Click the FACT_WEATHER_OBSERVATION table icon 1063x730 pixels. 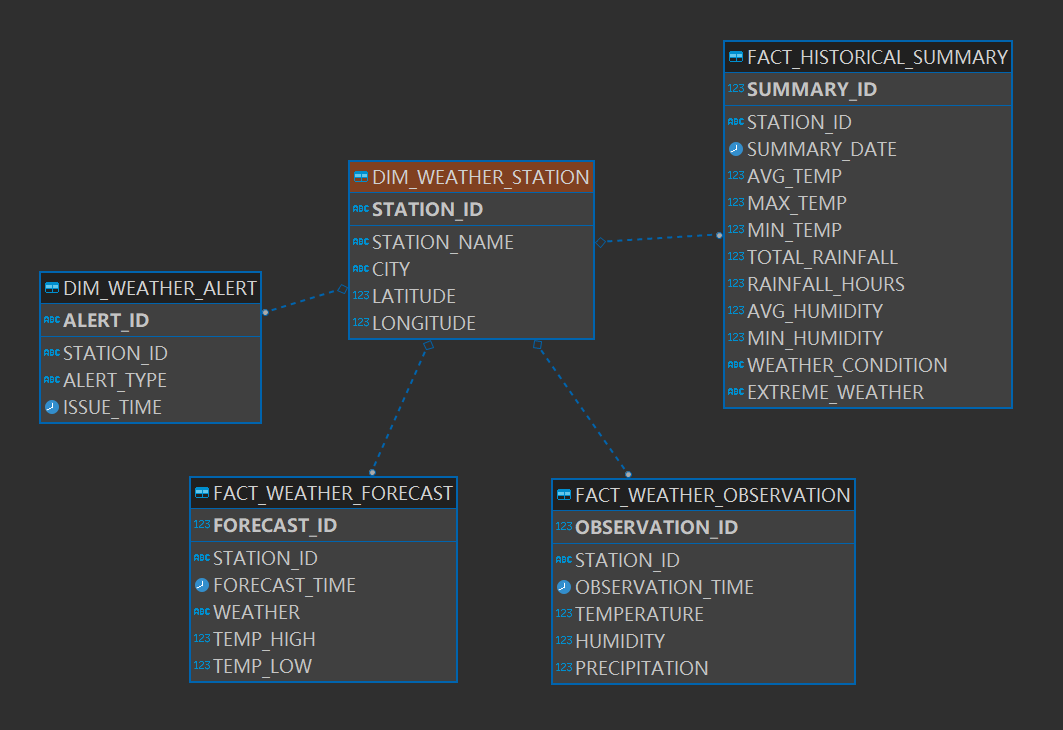563,495
